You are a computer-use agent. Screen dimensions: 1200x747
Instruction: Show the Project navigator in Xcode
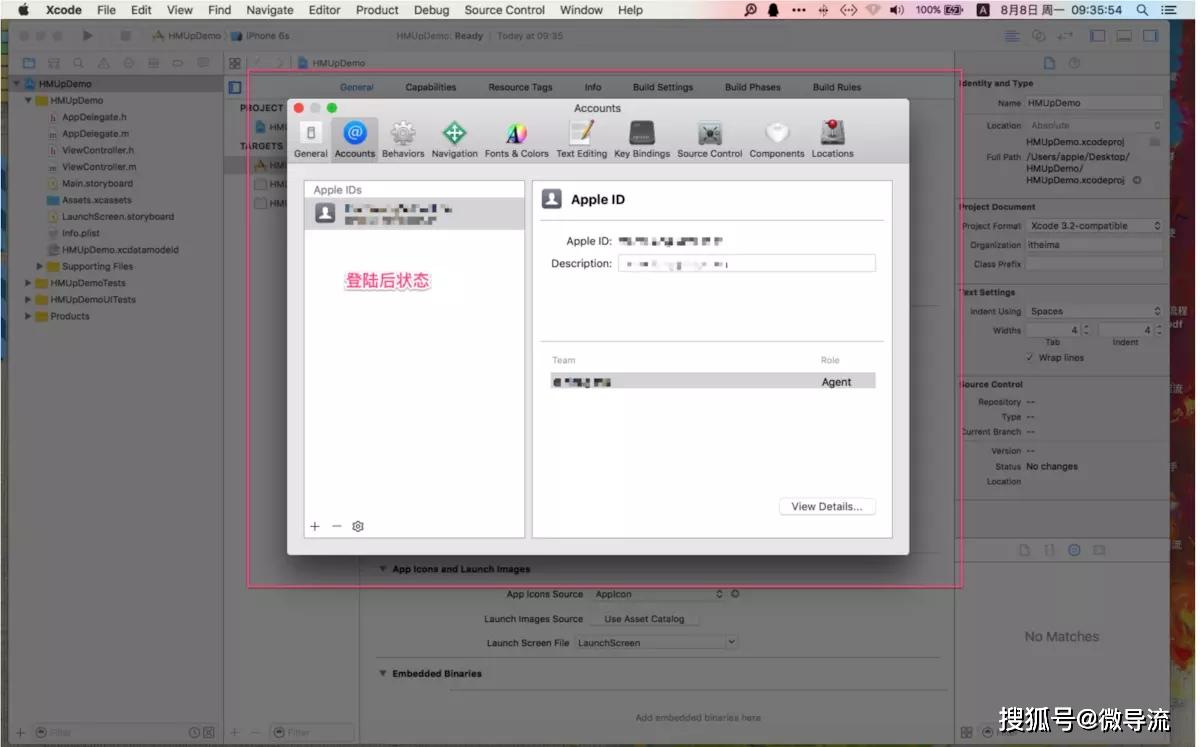coord(29,62)
